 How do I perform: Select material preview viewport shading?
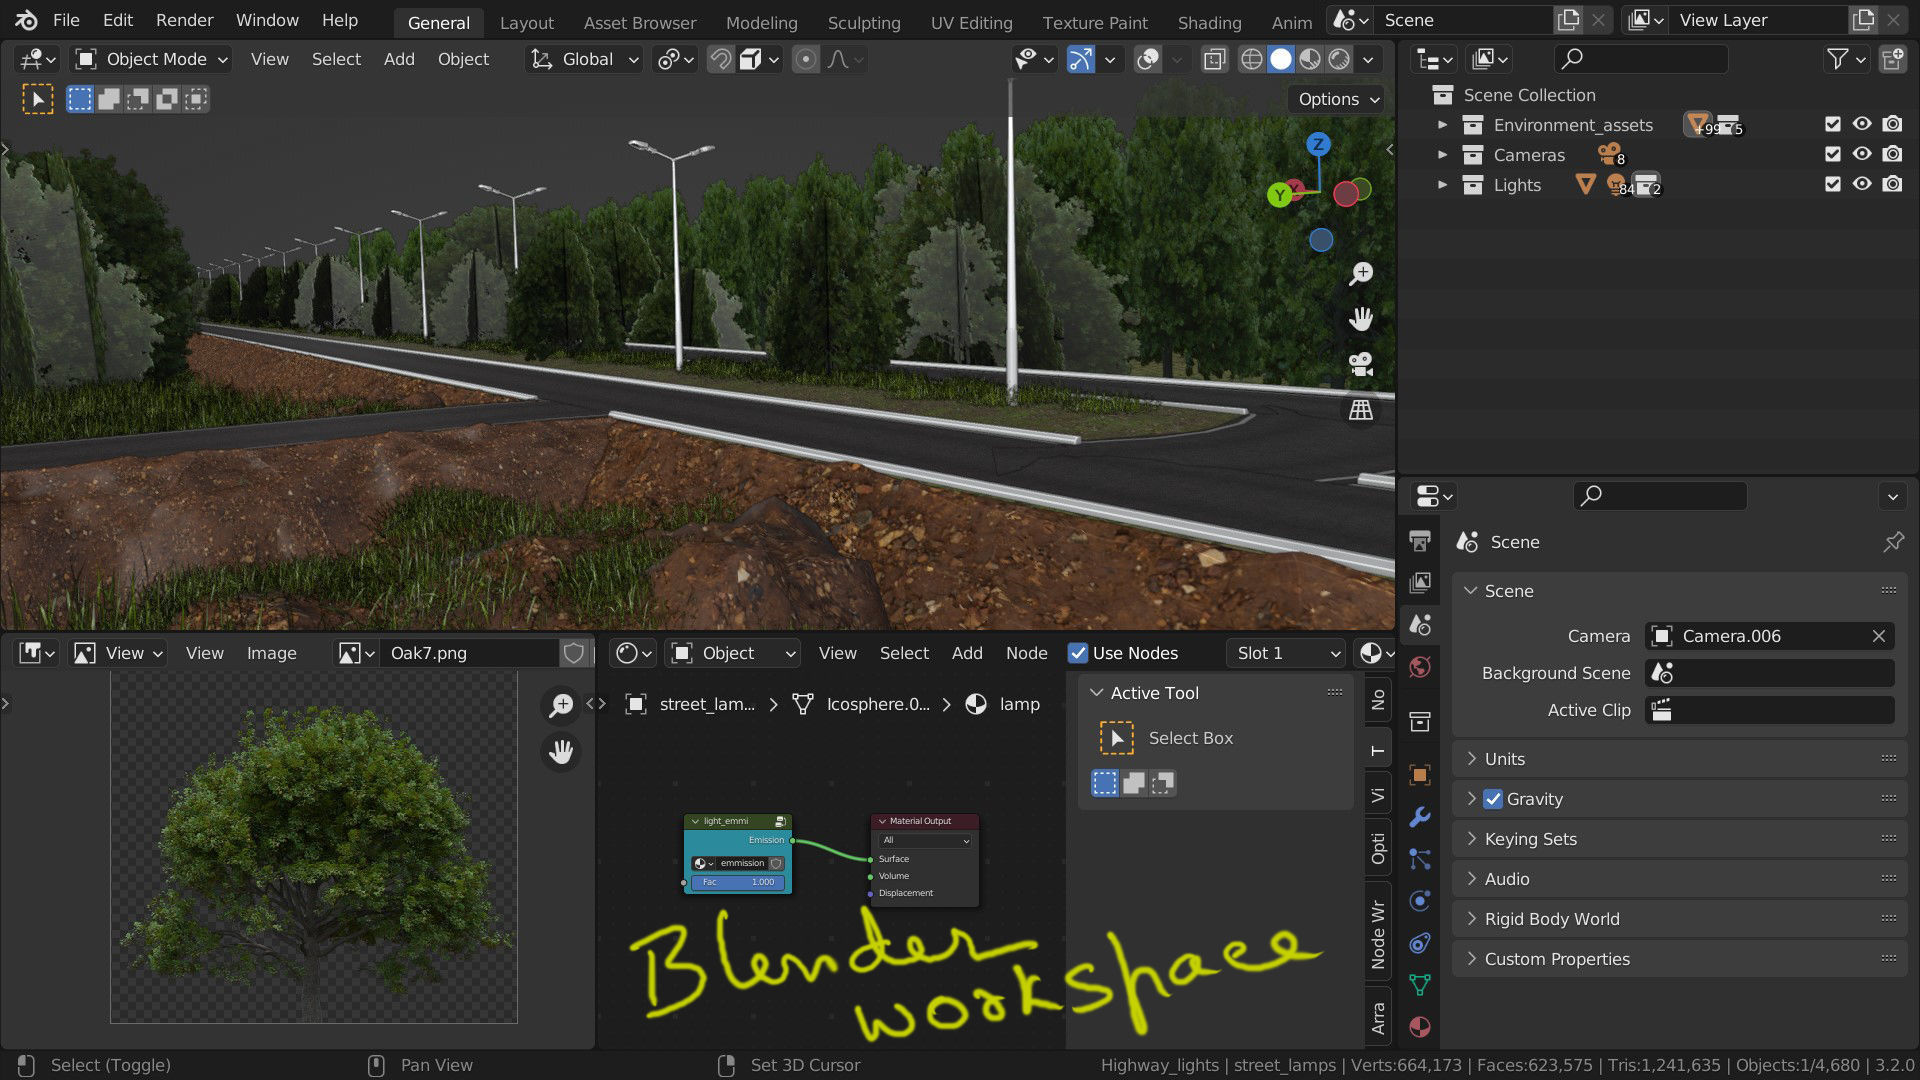pyautogui.click(x=1309, y=60)
